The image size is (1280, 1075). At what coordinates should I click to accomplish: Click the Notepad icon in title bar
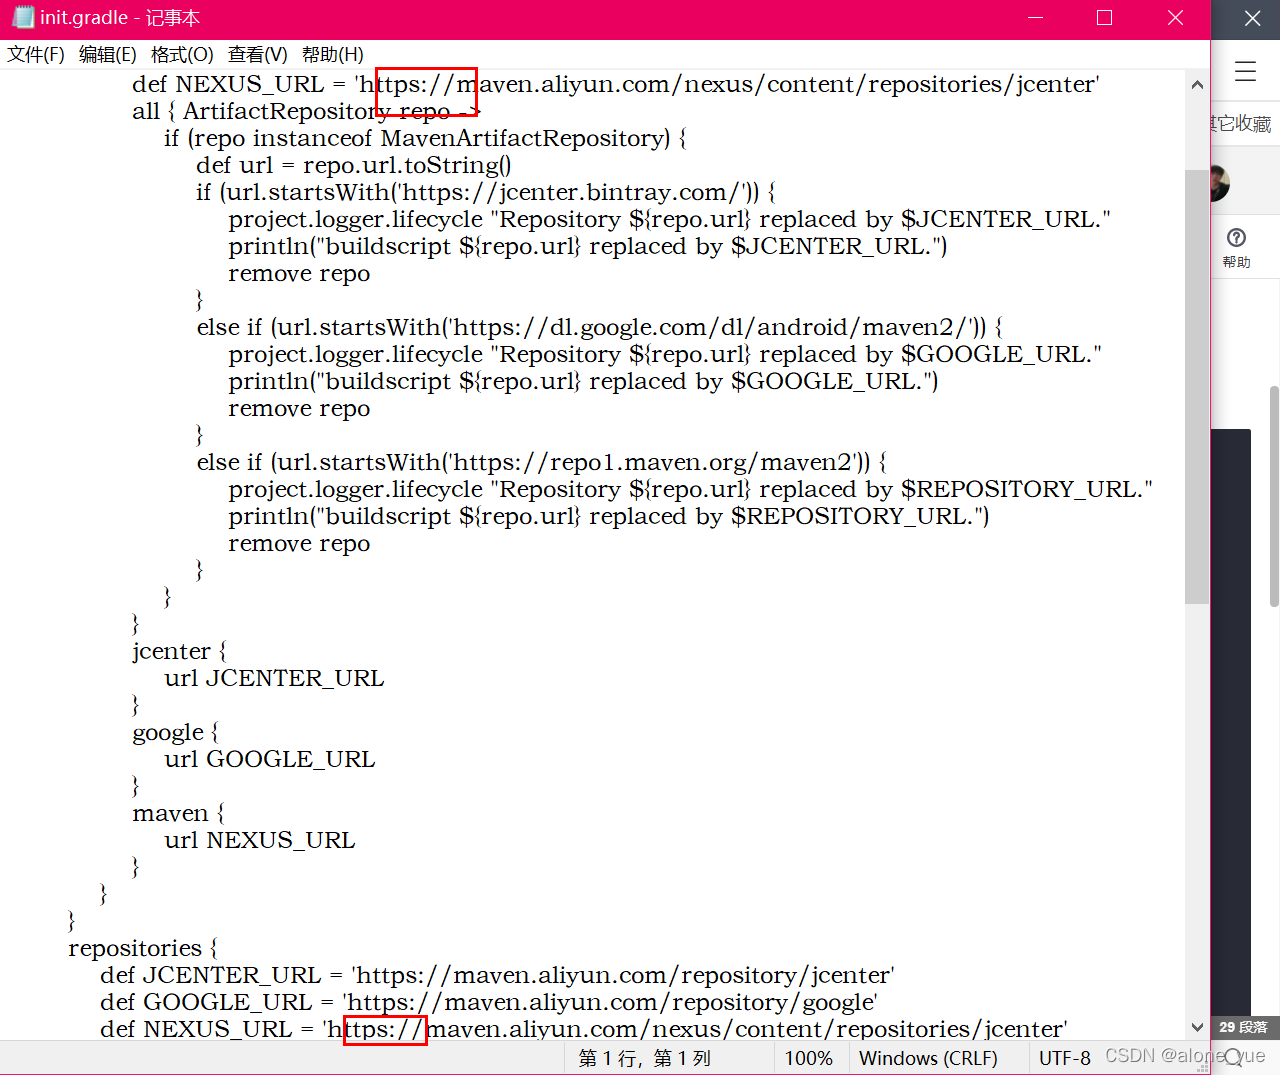[x=22, y=18]
